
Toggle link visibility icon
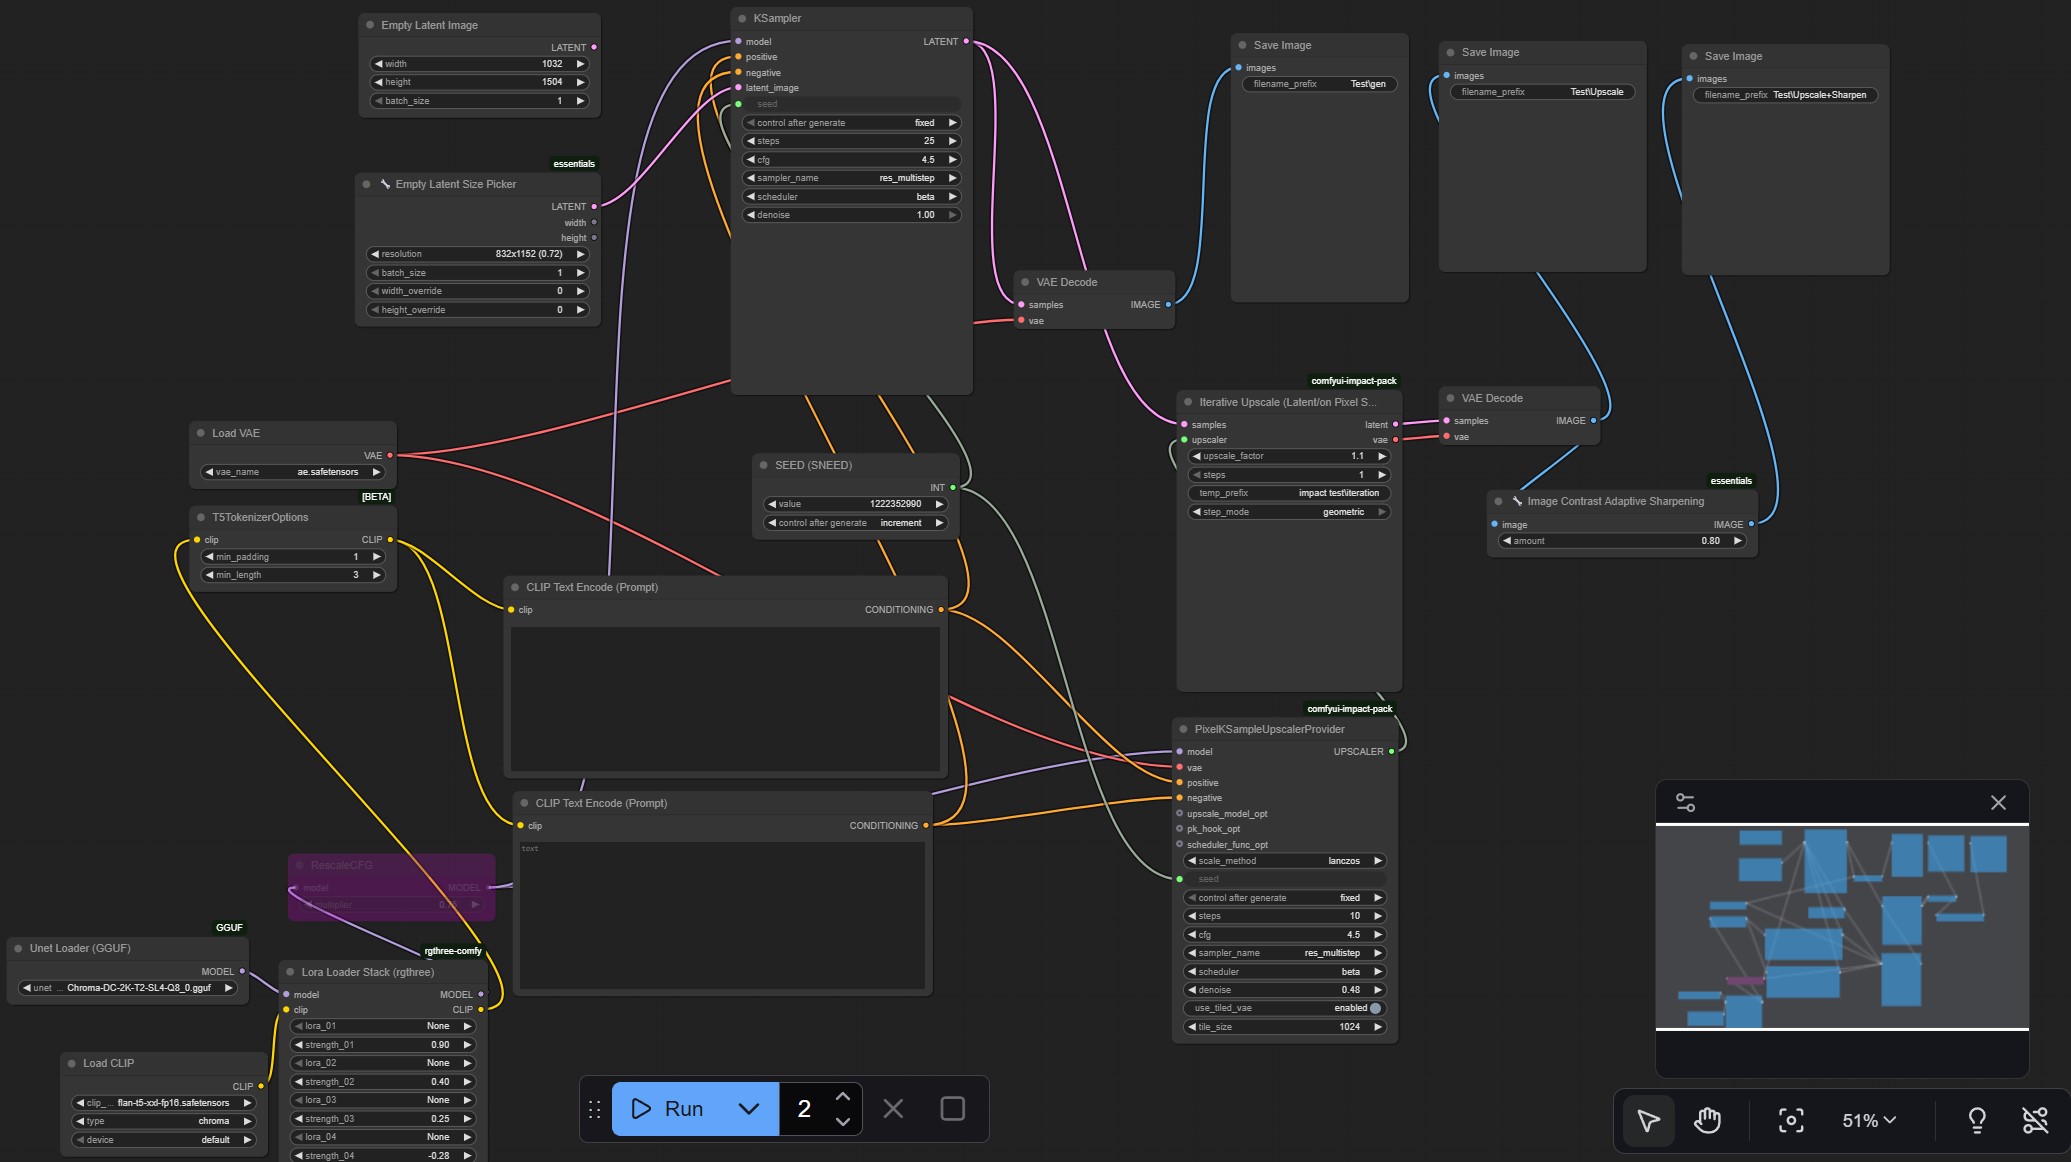pos(2035,1120)
